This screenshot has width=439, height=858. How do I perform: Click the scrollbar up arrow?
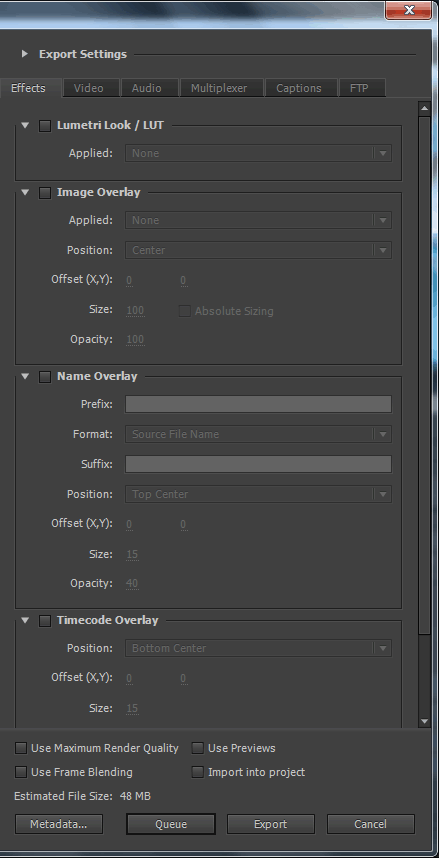pos(425,108)
